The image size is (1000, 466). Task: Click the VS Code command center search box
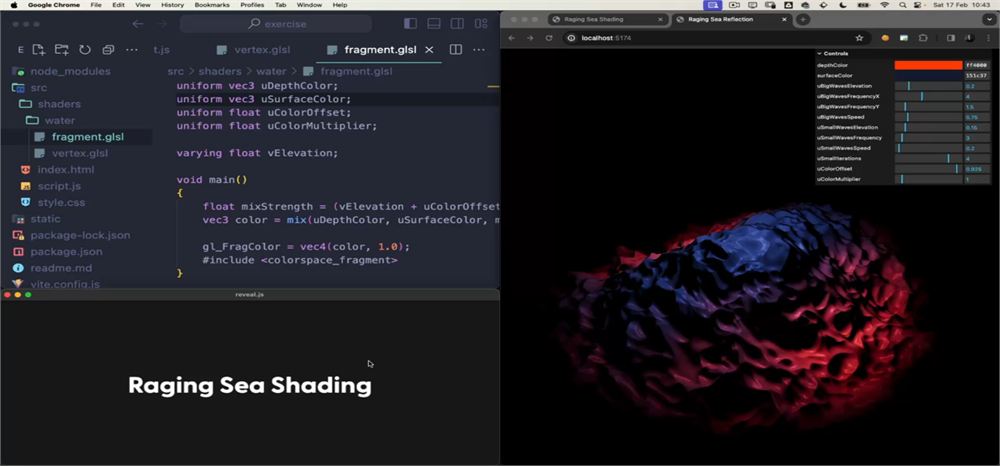pyautogui.click(x=276, y=24)
